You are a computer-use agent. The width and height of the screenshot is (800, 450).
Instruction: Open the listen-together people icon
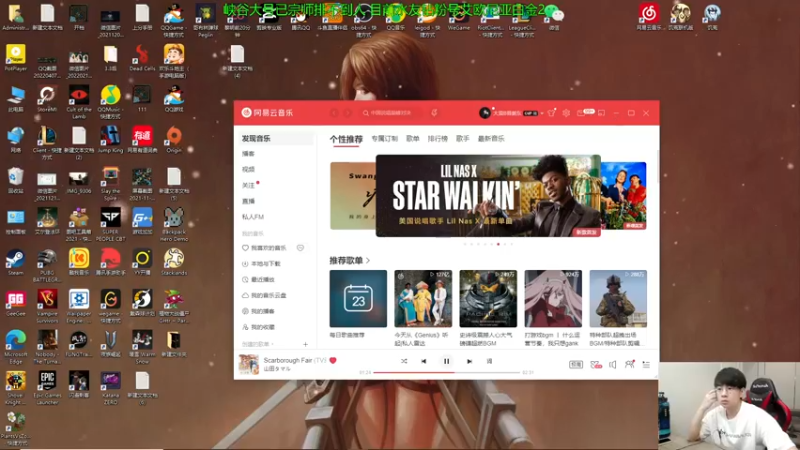[630, 364]
